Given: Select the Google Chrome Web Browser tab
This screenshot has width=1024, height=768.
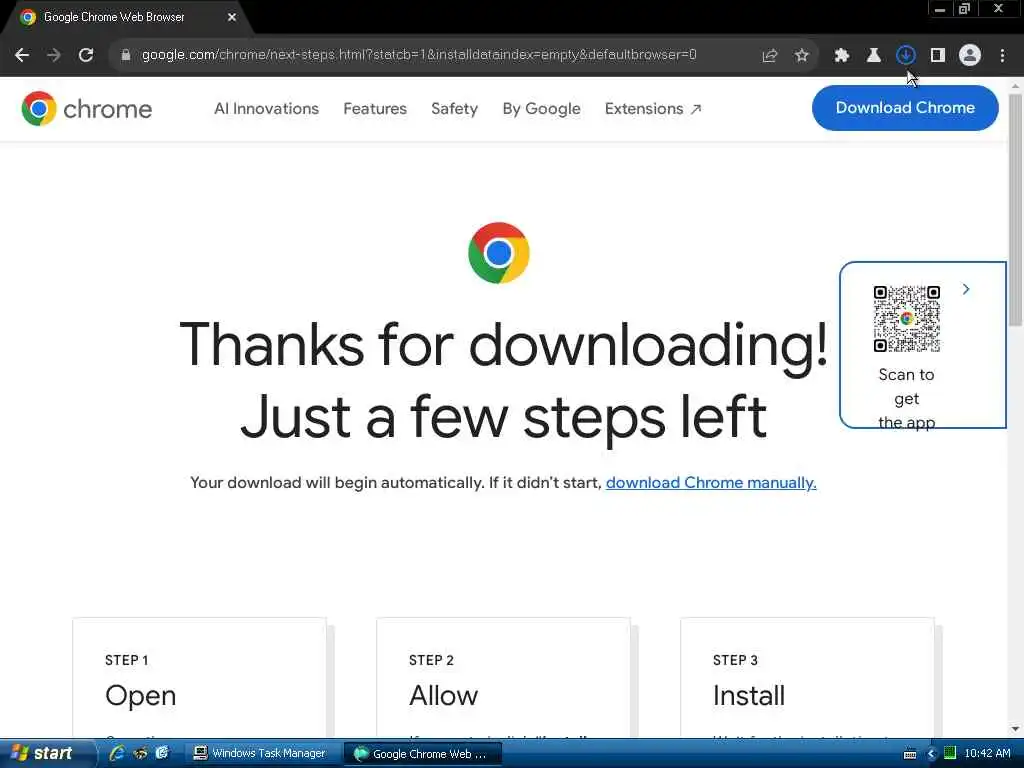Looking at the screenshot, I should (127, 17).
